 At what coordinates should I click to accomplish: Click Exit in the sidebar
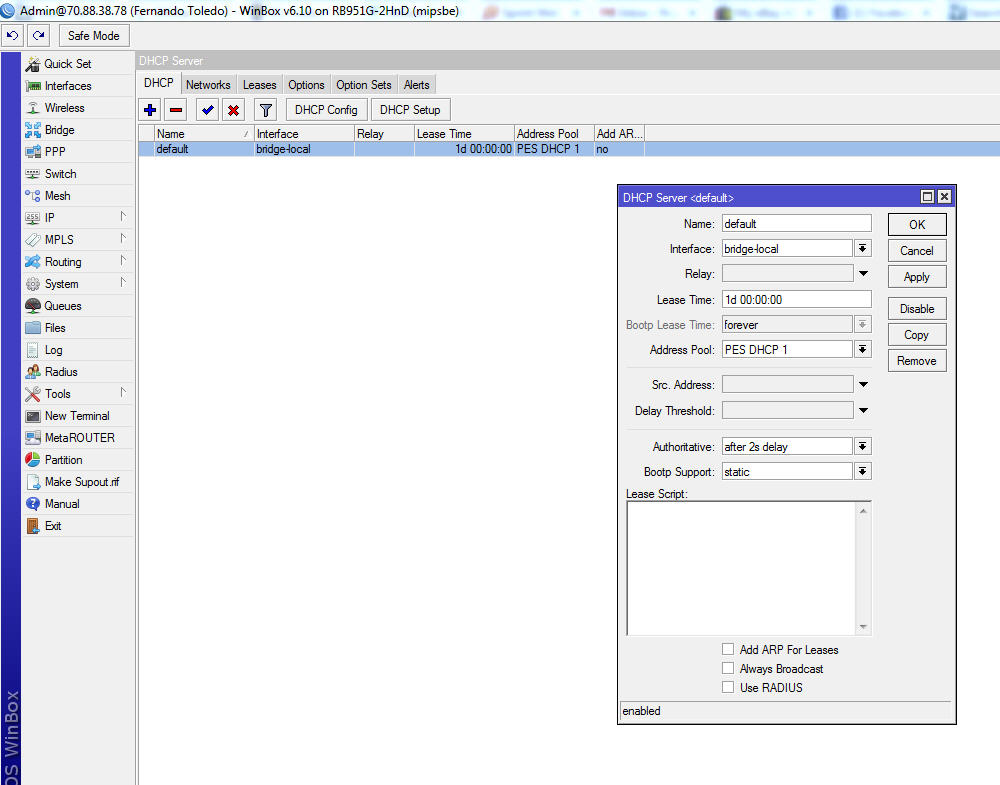click(x=78, y=526)
